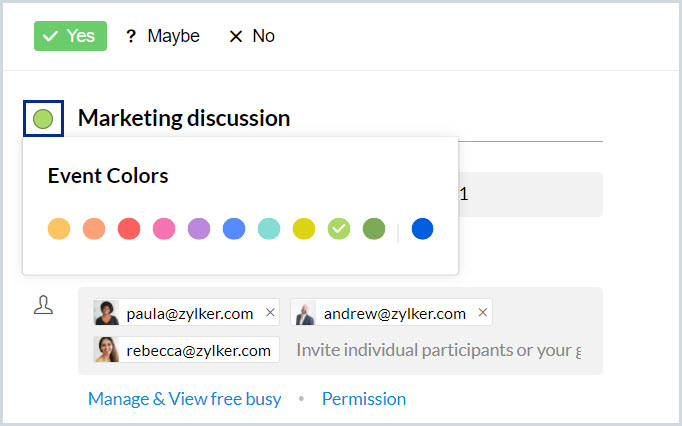Remove paula@zylker.com from participants
This screenshot has width=682, height=426.
click(270, 313)
